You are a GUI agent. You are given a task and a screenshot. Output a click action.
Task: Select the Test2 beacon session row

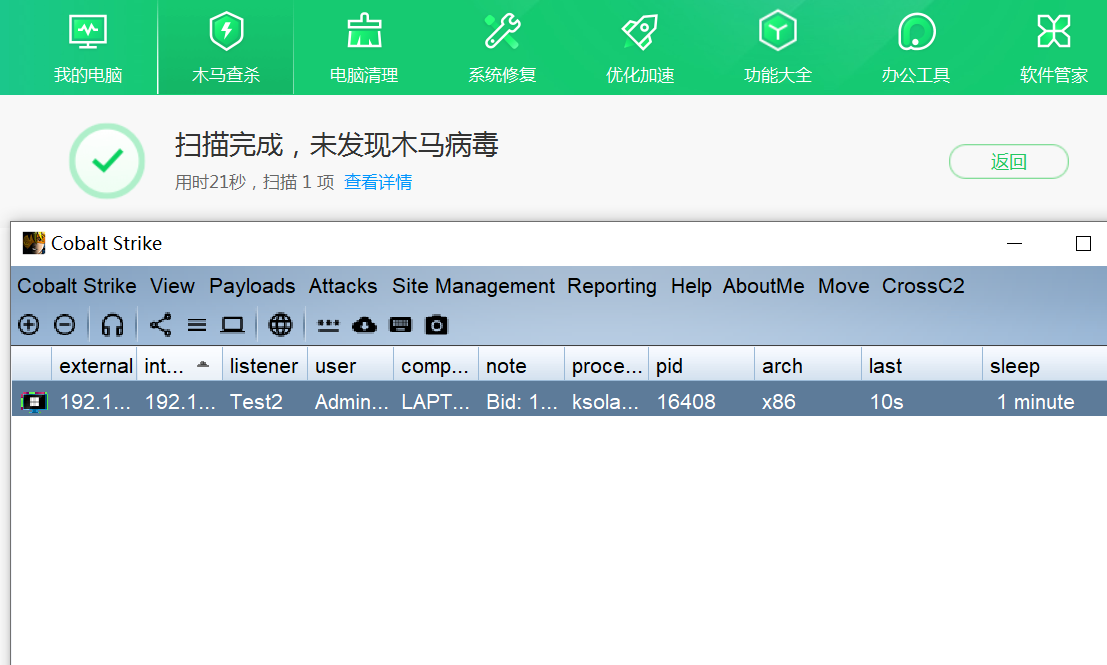(559, 402)
